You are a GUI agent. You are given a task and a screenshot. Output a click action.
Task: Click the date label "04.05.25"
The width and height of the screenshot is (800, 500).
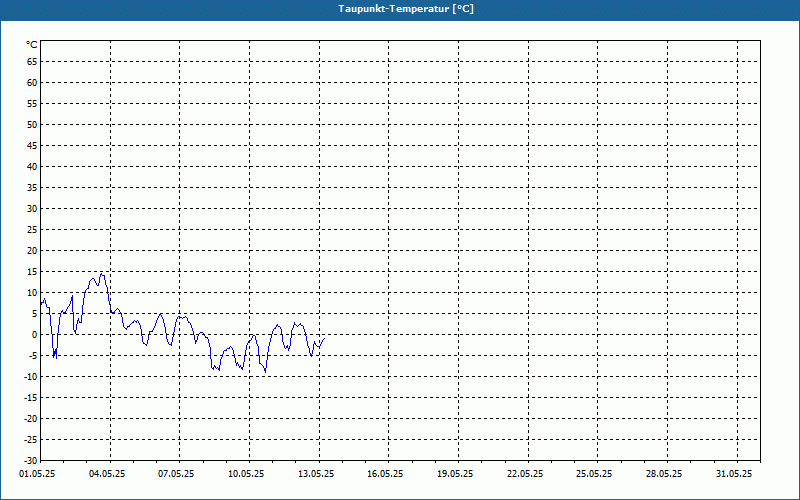(107, 474)
